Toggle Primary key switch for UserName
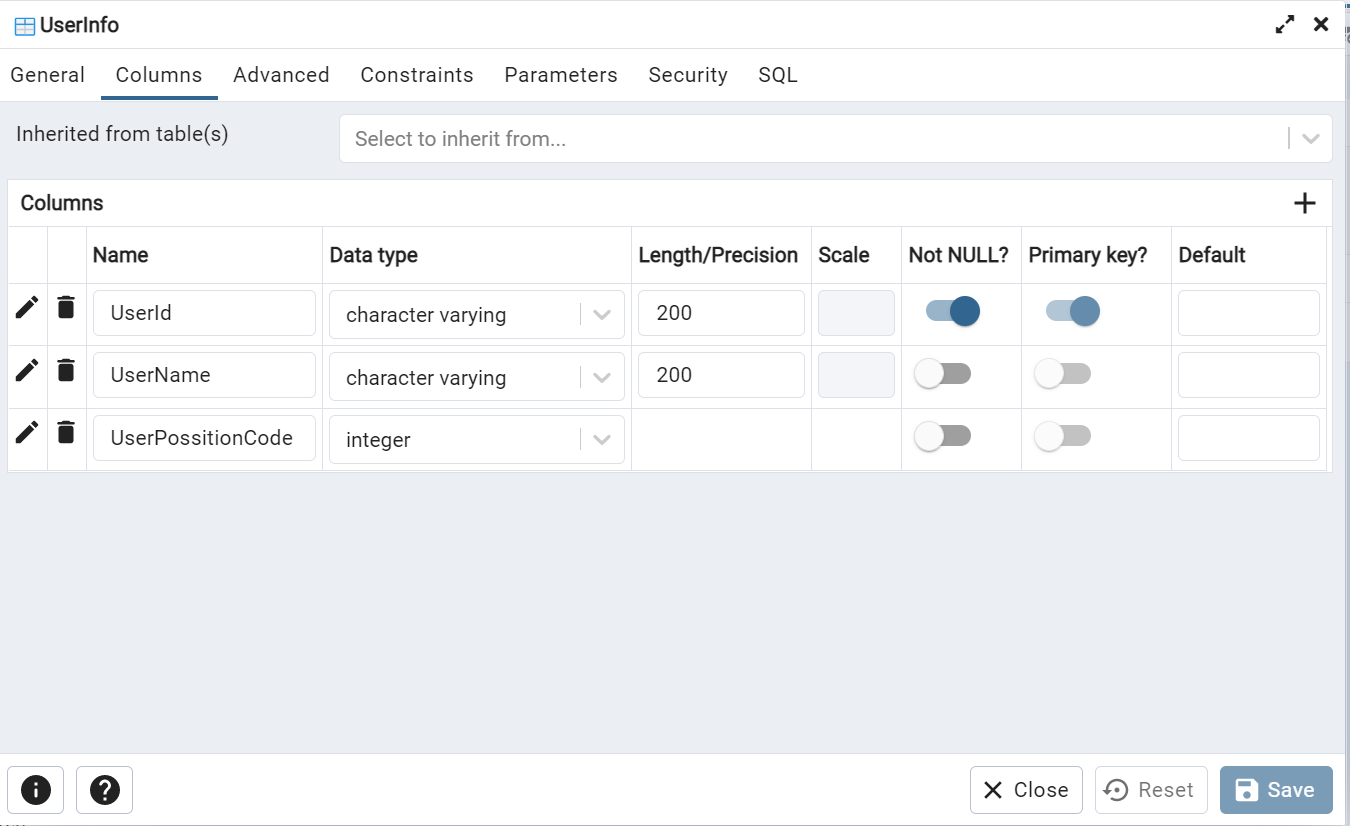 coord(1062,374)
